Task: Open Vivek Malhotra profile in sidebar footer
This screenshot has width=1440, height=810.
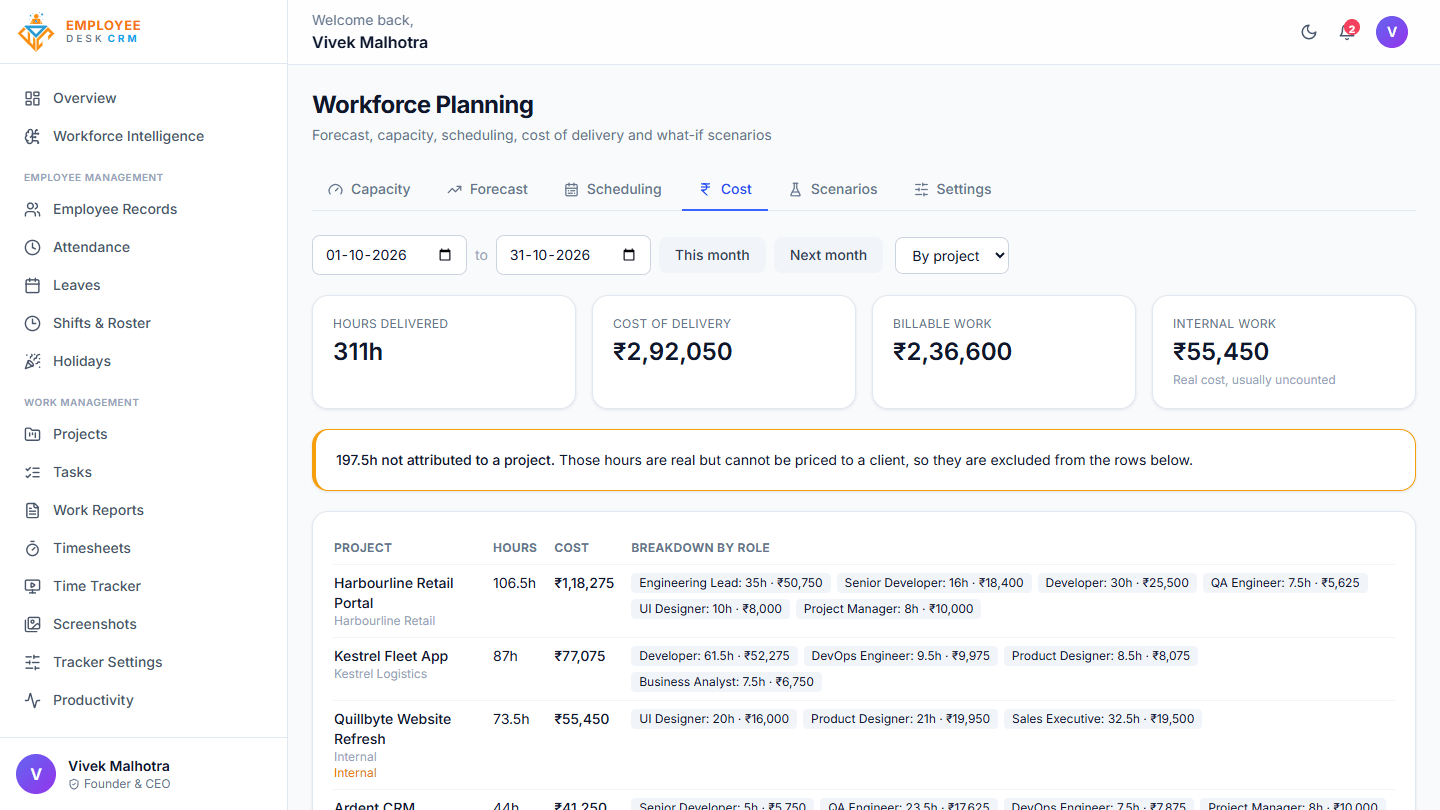Action: pos(143,774)
